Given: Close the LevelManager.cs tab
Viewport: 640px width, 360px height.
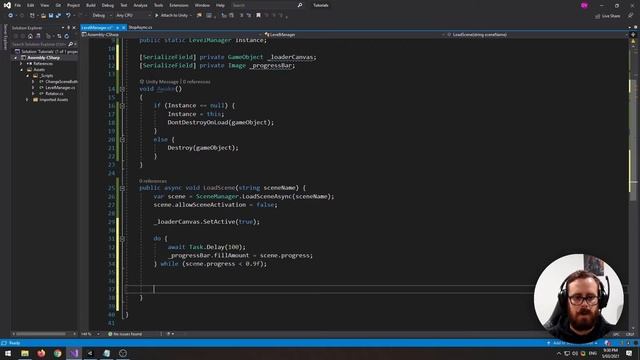Looking at the screenshot, I should [x=123, y=27].
